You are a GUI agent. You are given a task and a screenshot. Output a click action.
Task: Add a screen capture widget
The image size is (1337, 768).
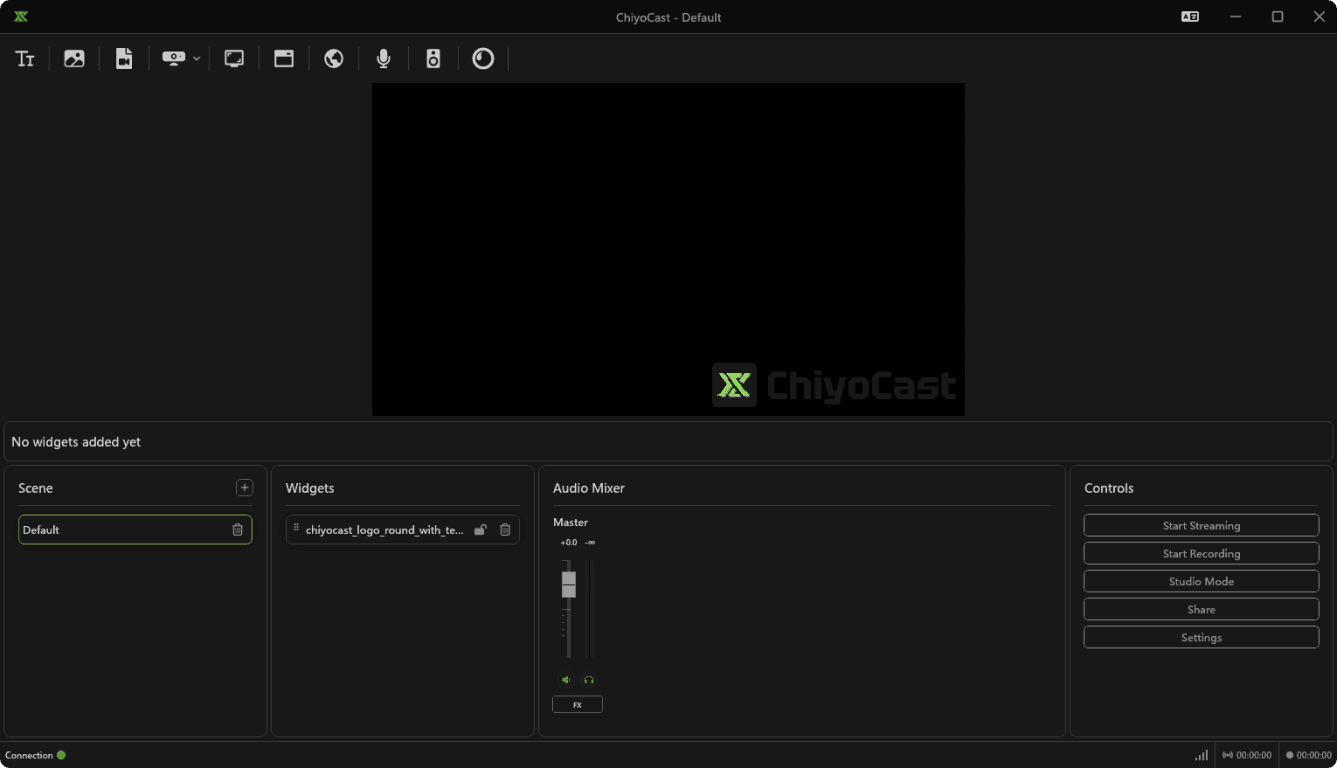pos(234,59)
